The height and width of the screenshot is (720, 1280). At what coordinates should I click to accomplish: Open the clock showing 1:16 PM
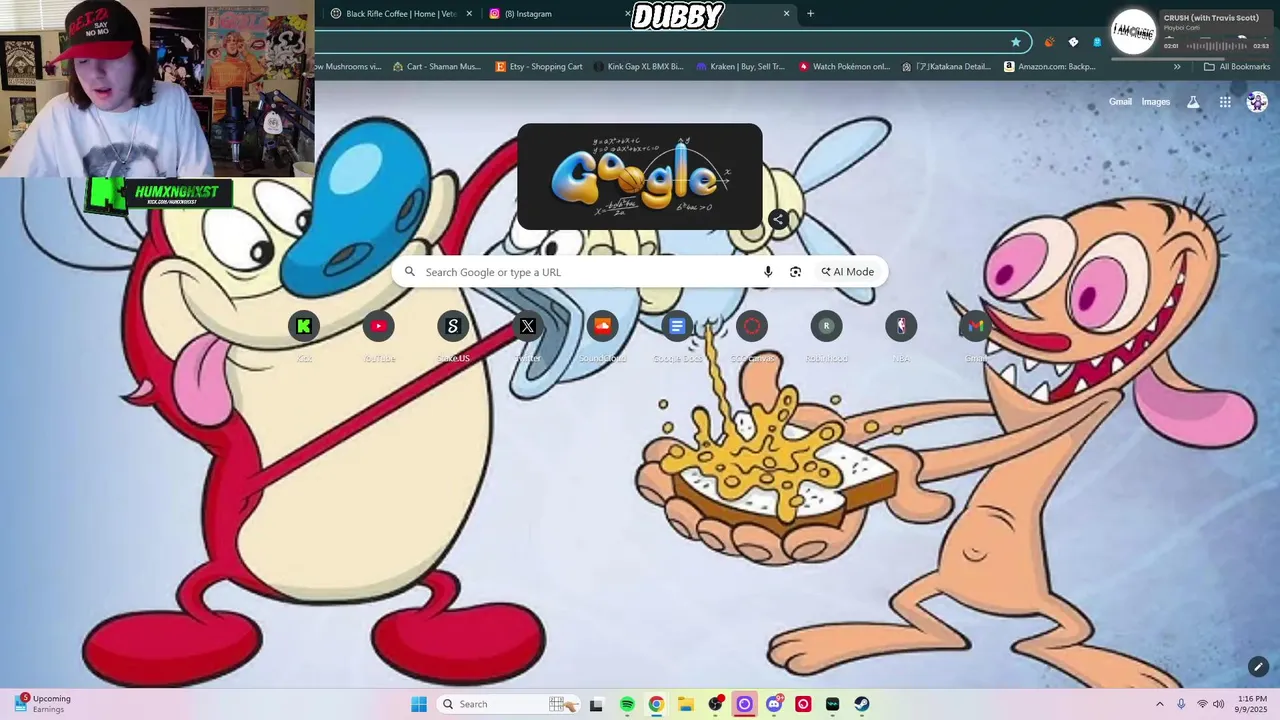point(1252,704)
